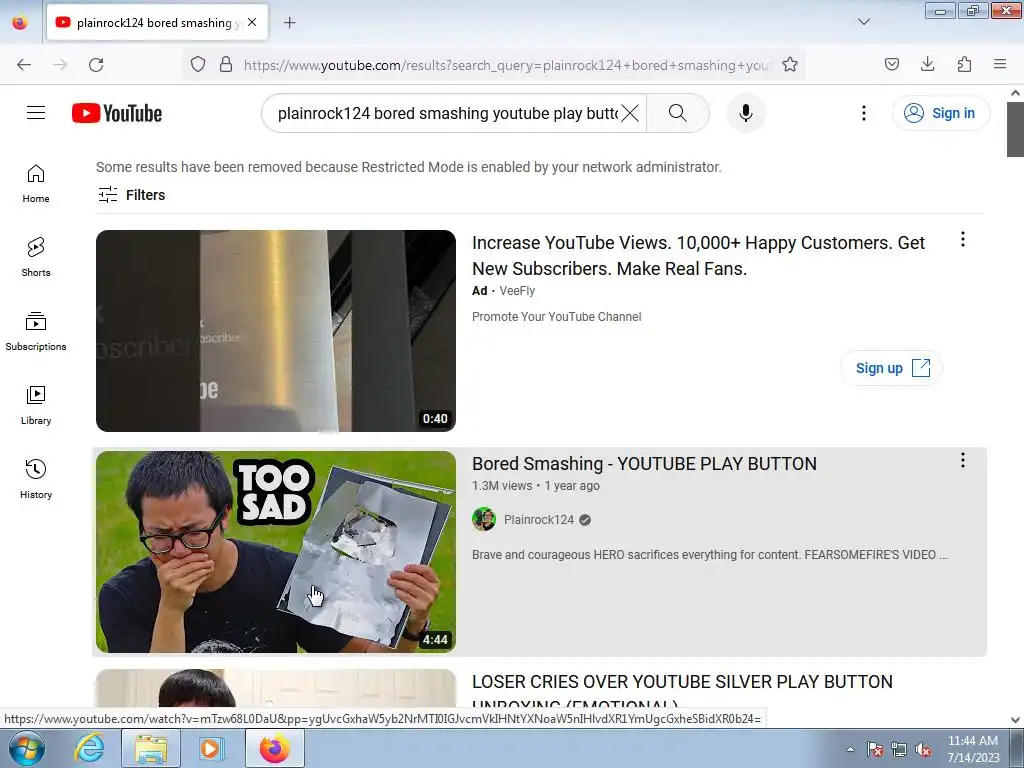
Task: Click the Action Center flag tray icon
Action: point(875,750)
